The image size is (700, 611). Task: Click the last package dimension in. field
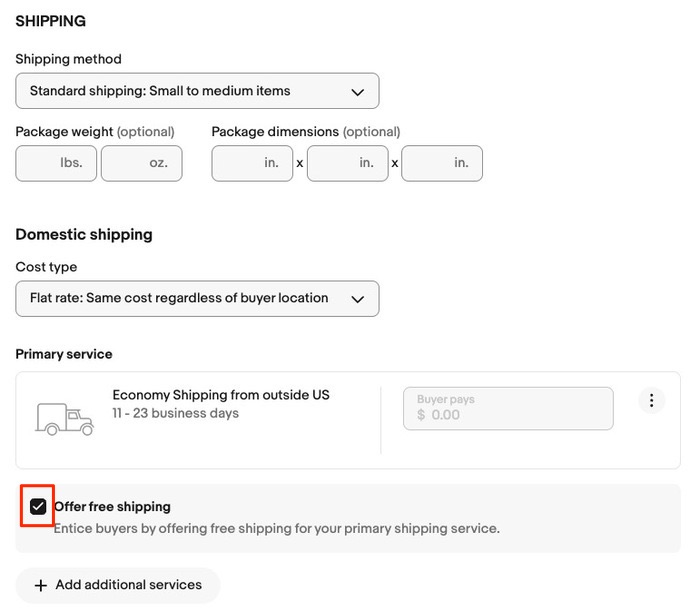point(441,163)
